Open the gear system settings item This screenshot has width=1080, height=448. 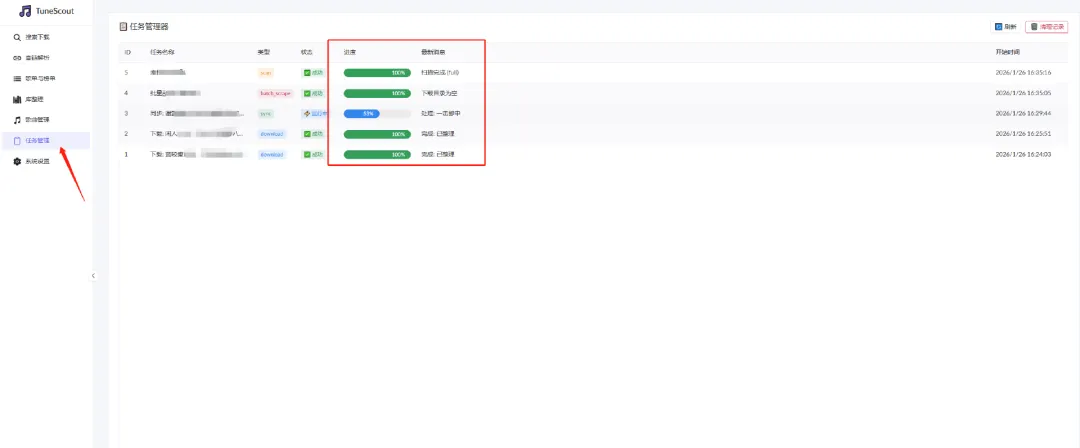click(45, 161)
